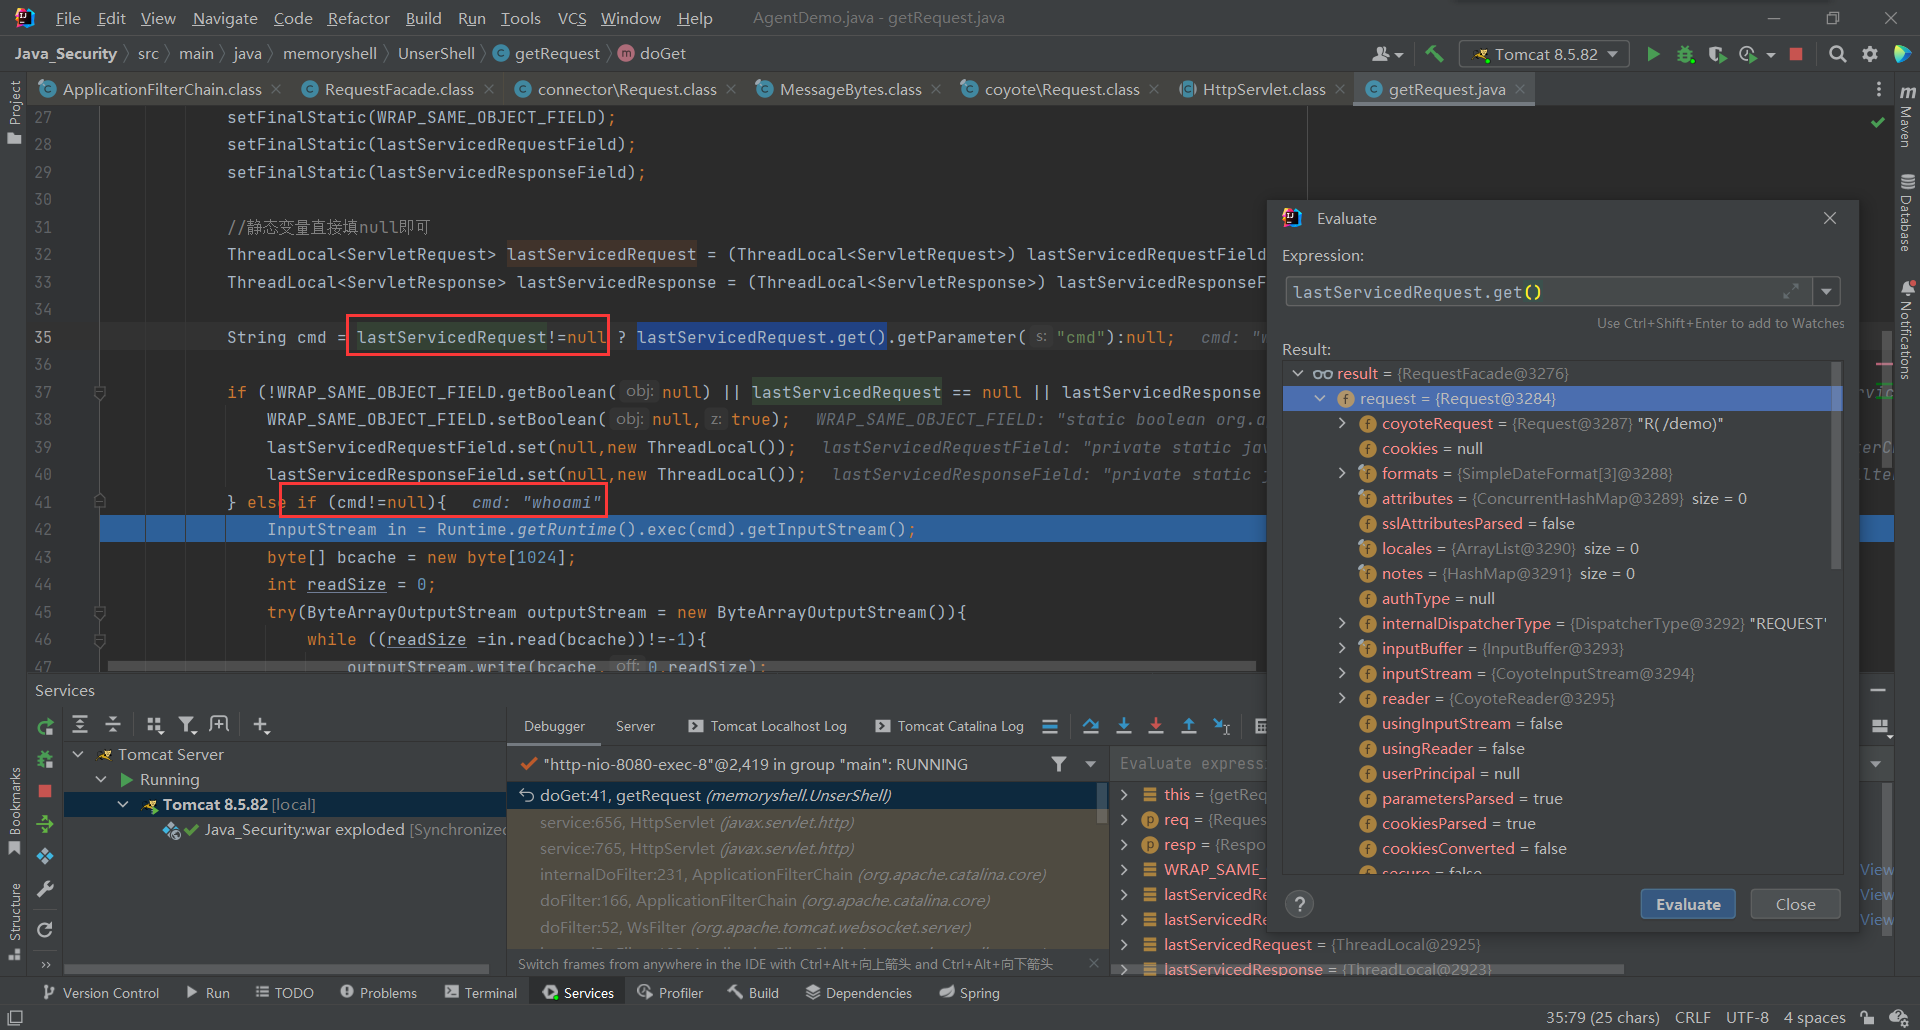Switch to MessageBytes.class editor tab

click(x=850, y=89)
